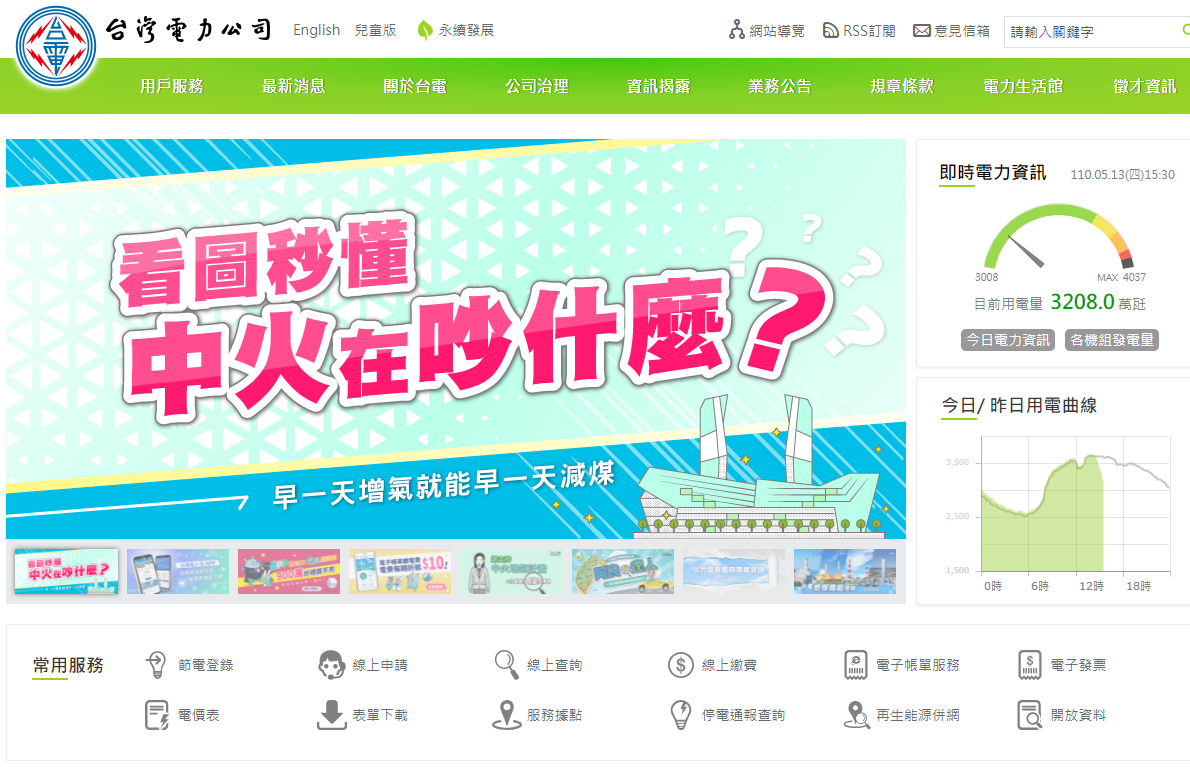Click 服務據點 map pin icon
This screenshot has height=767, width=1190.
(506, 715)
